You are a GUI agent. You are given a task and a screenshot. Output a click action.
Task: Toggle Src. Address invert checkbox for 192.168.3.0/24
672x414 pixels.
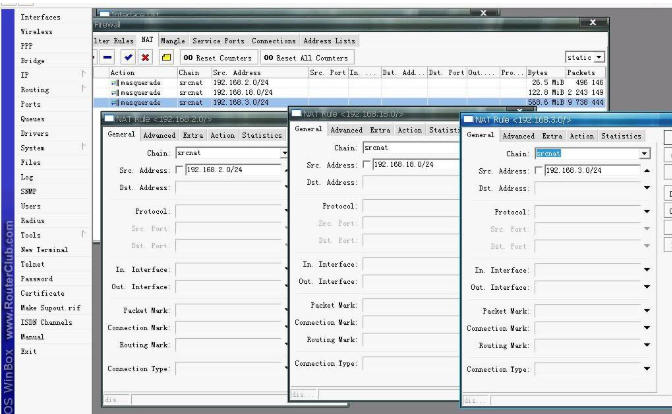pos(539,171)
